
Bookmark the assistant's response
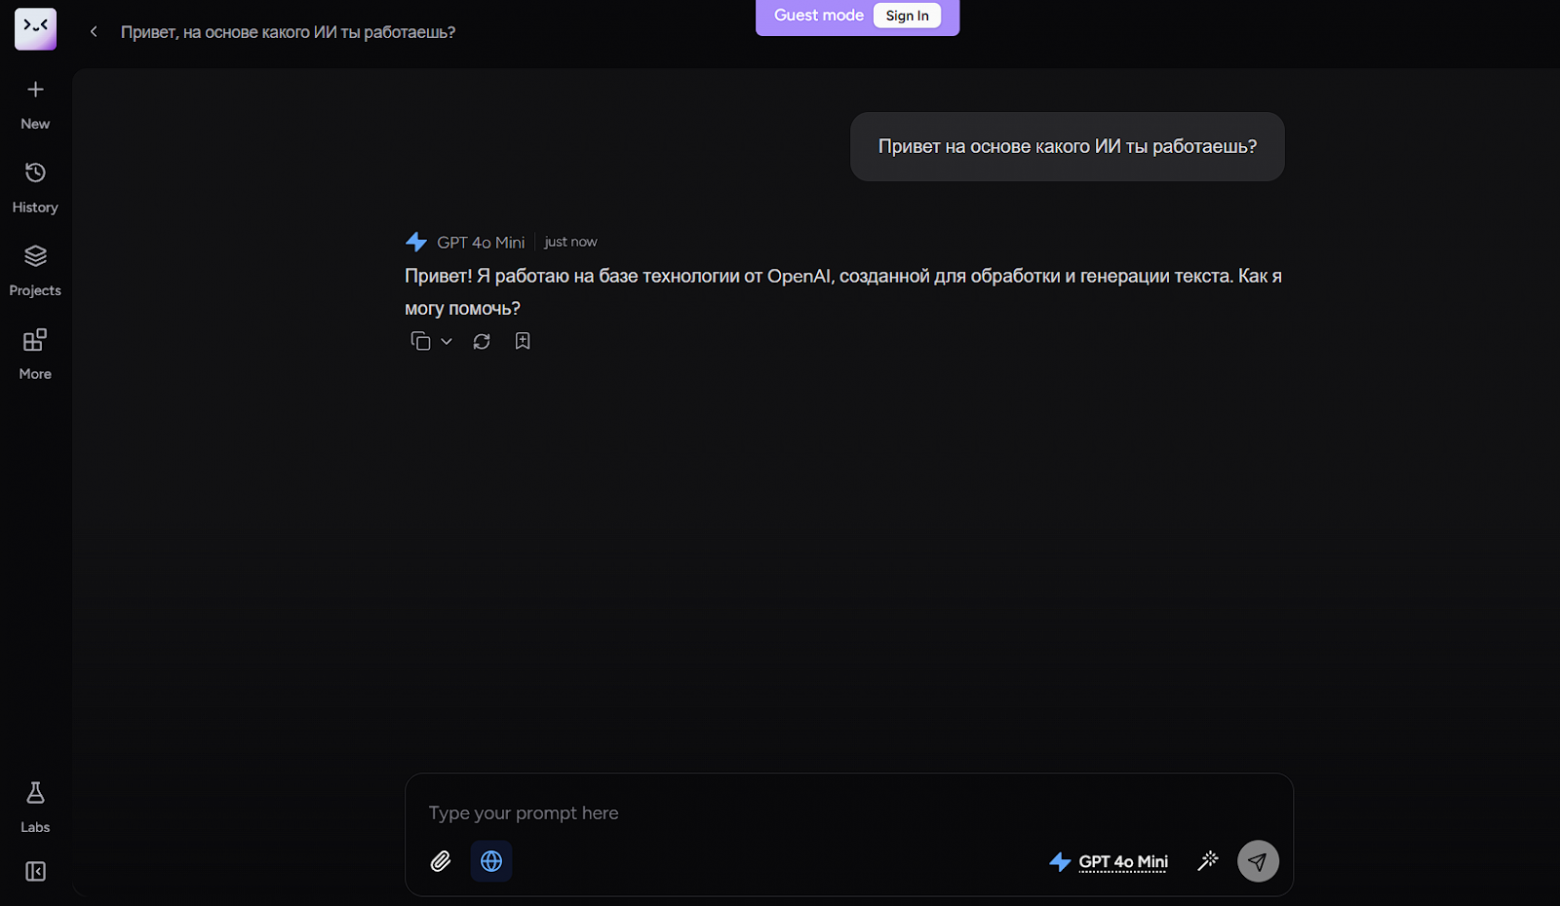point(522,341)
